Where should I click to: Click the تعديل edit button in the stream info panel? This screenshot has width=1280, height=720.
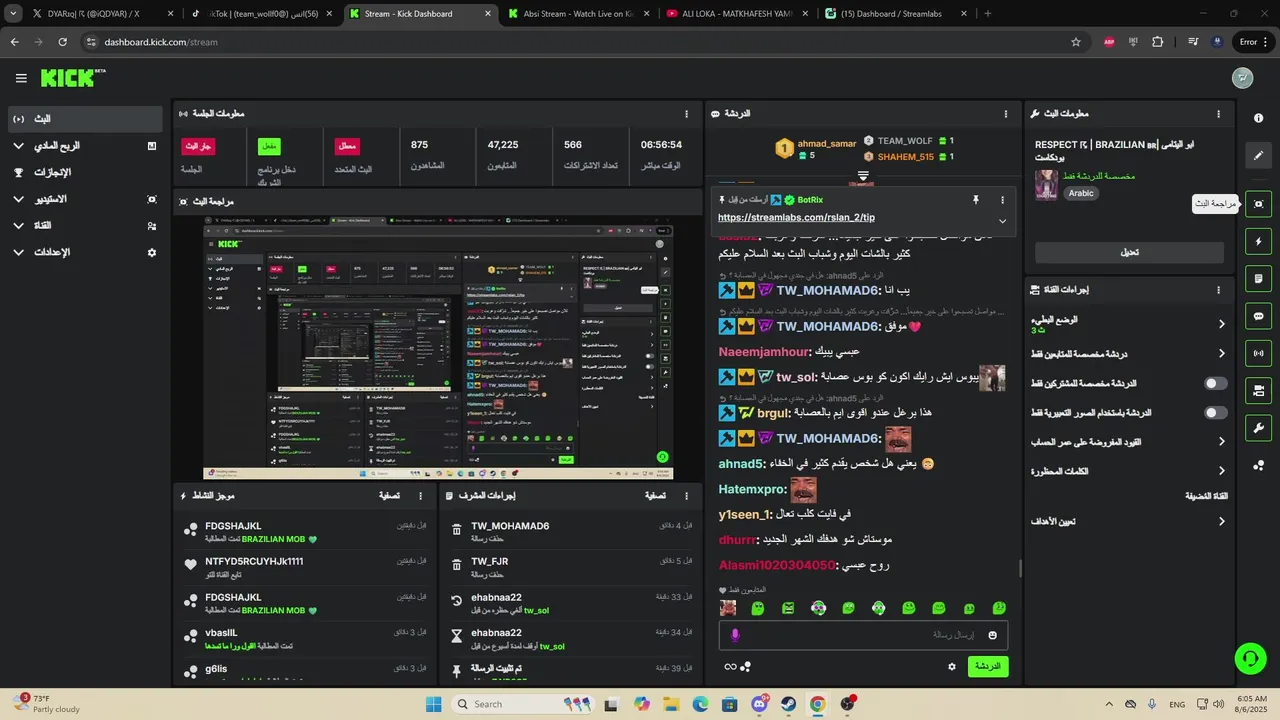[x=1129, y=252]
